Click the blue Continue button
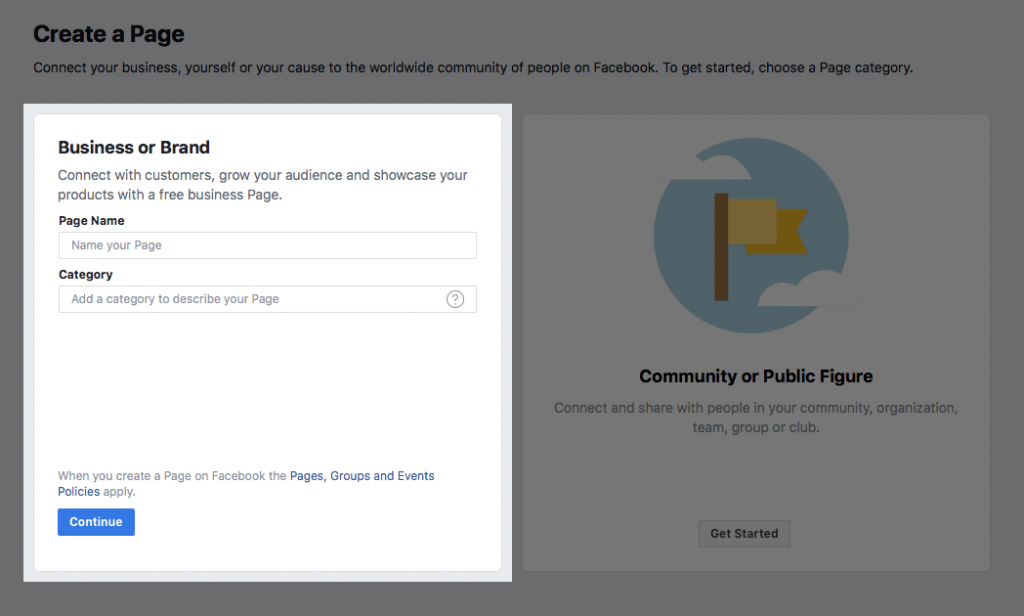Viewport: 1024px width, 616px height. pos(96,522)
